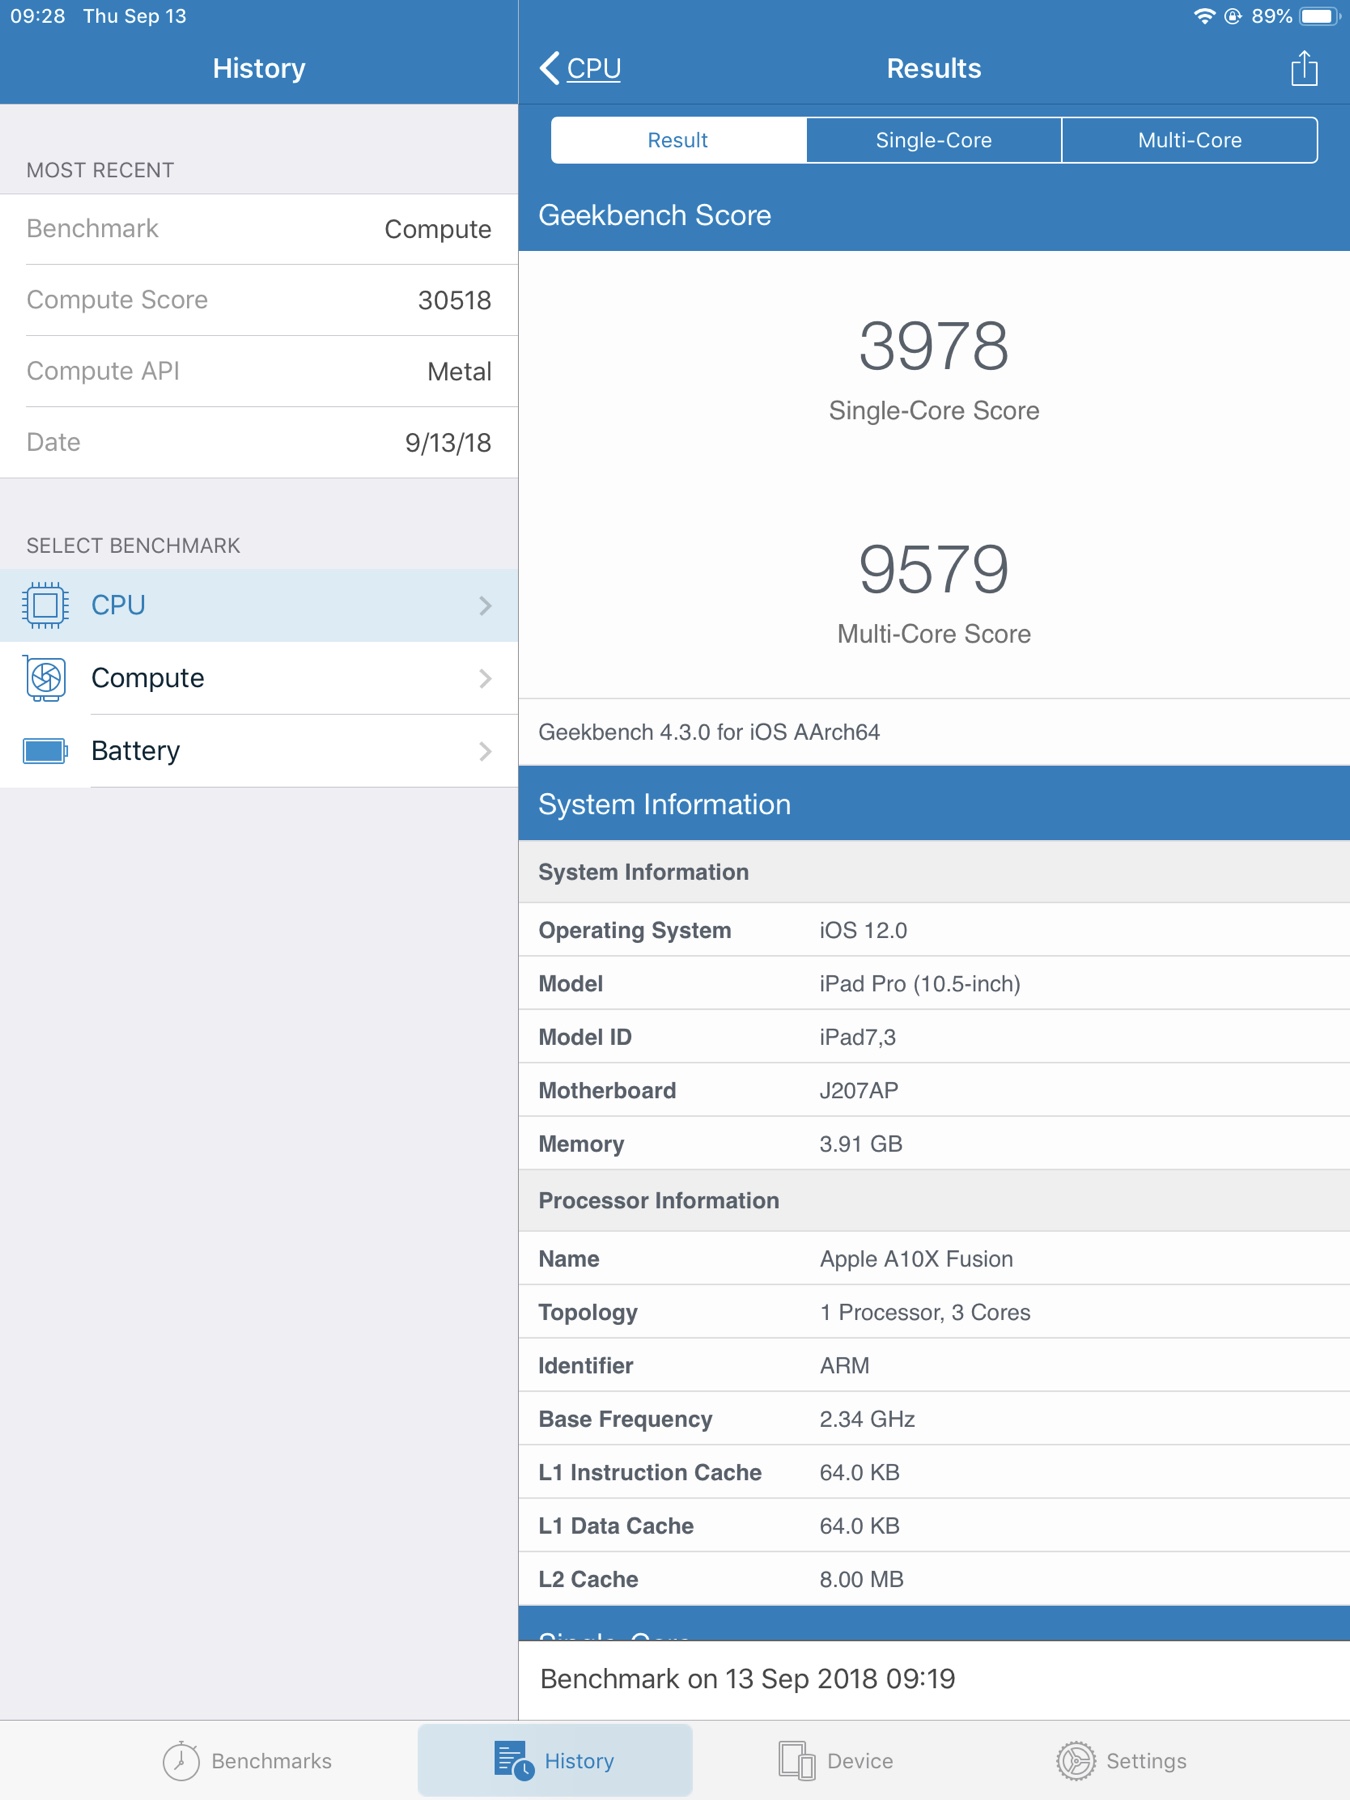Tap the L2 Cache value 8.00 MB
The height and width of the screenshot is (1800, 1350).
(861, 1579)
